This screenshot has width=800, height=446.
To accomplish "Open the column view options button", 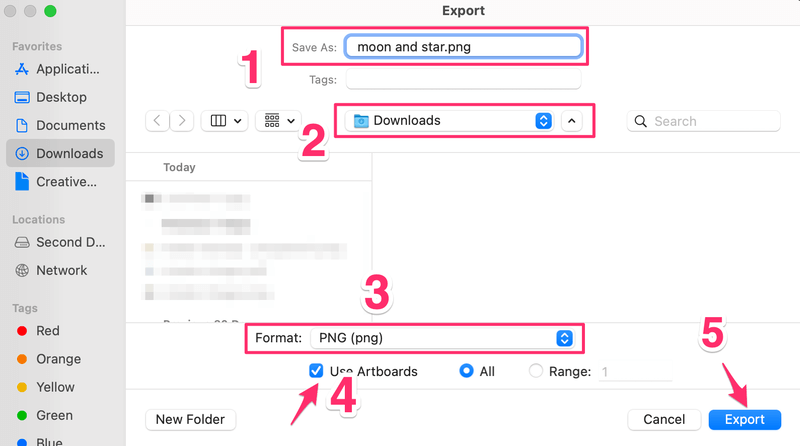I will (225, 121).
